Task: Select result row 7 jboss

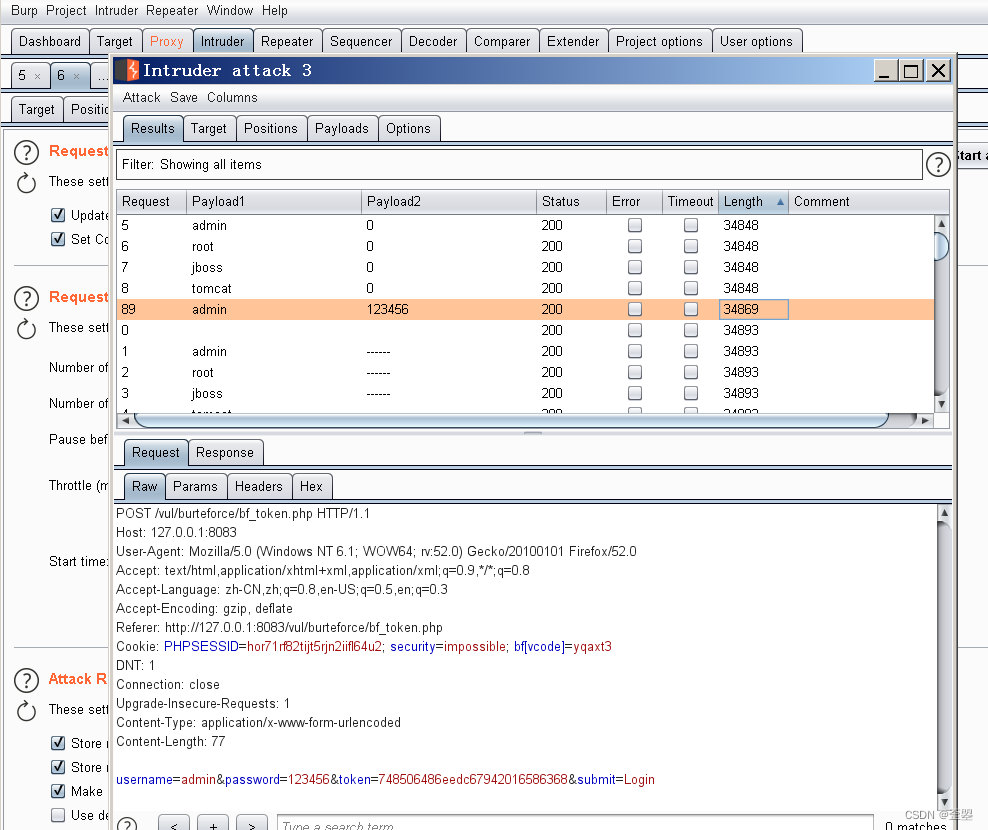Action: 525,267
